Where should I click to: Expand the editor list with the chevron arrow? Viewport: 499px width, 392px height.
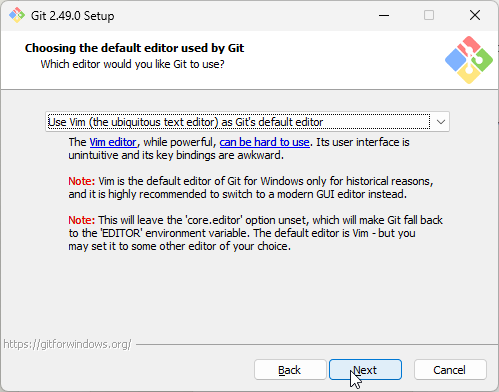[x=441, y=122]
